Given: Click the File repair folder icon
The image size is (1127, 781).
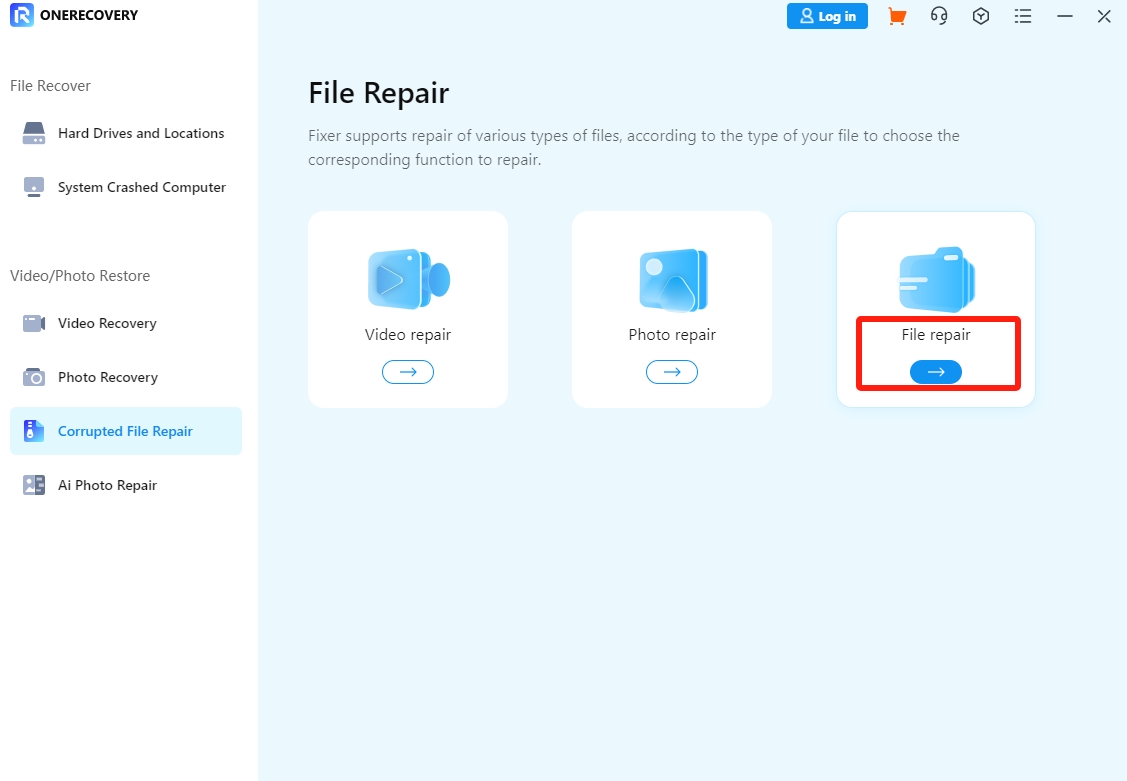Looking at the screenshot, I should click(937, 279).
